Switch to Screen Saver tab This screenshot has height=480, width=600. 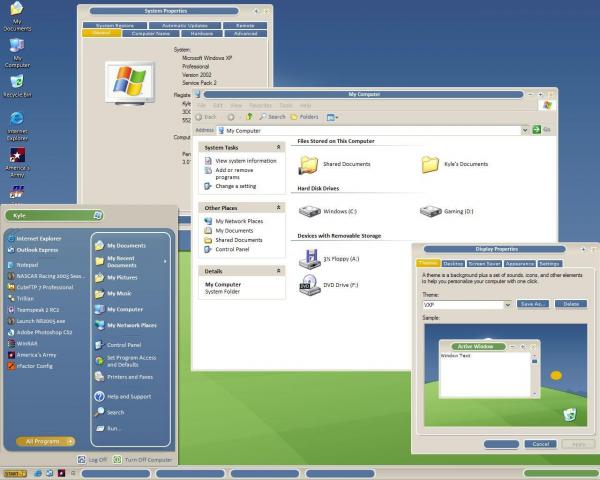(484, 264)
